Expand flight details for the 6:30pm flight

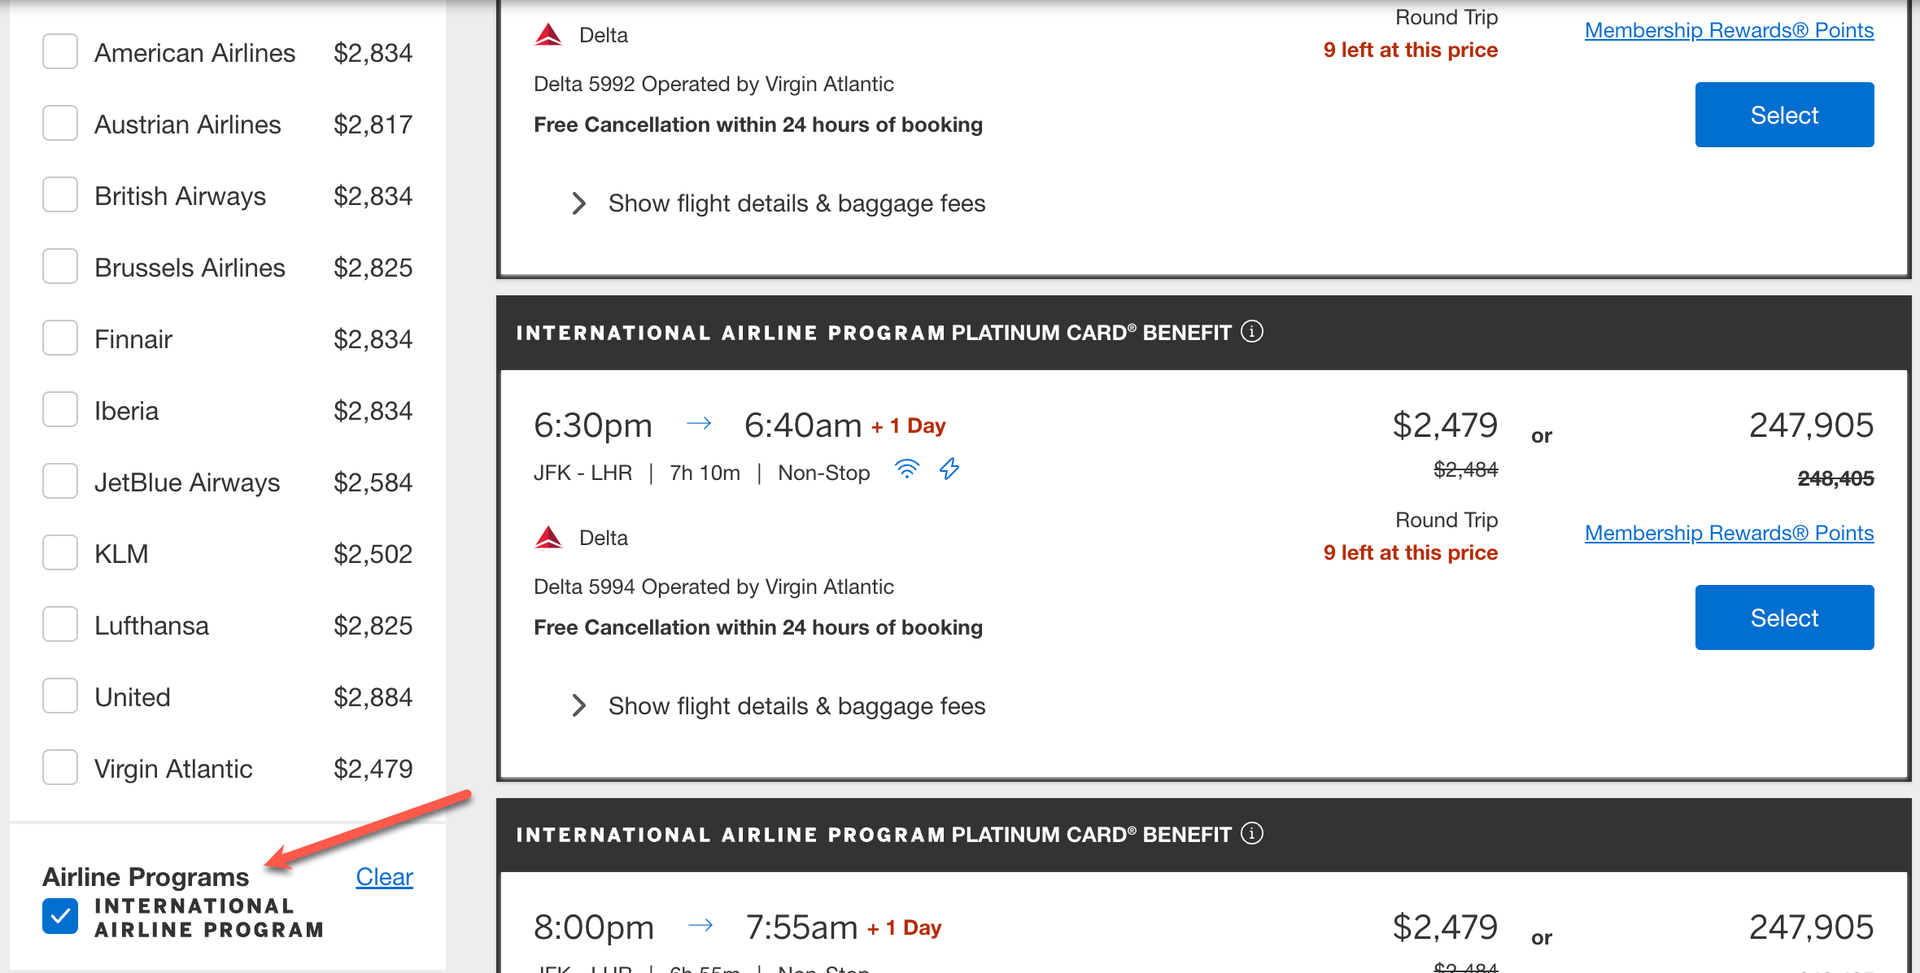795,705
